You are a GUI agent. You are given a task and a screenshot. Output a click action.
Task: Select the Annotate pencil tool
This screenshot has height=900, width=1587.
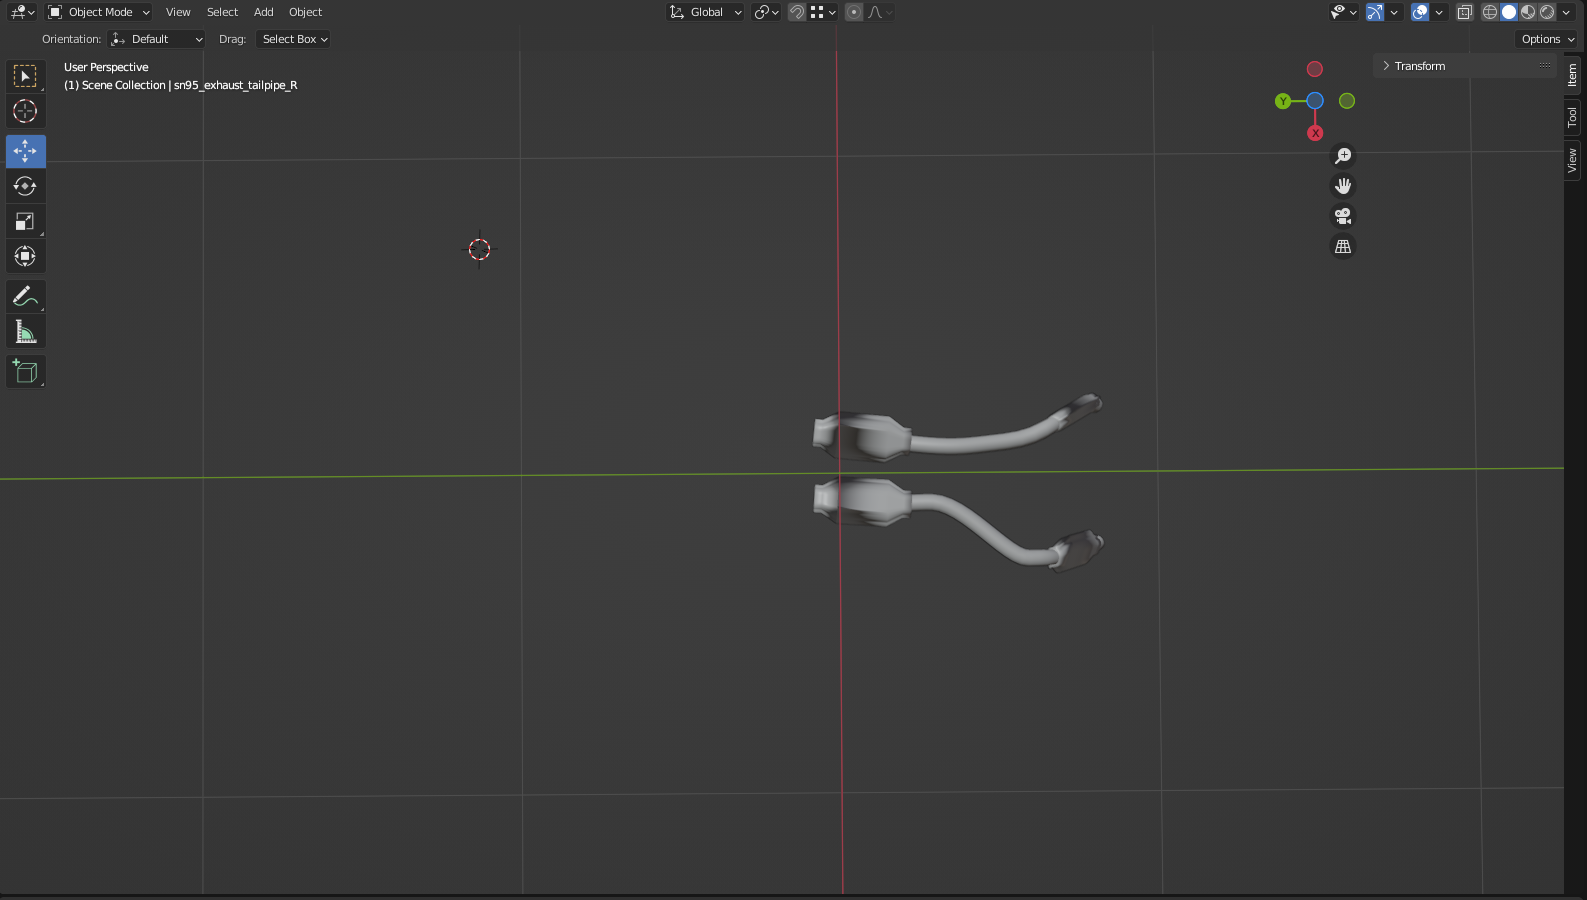point(25,296)
